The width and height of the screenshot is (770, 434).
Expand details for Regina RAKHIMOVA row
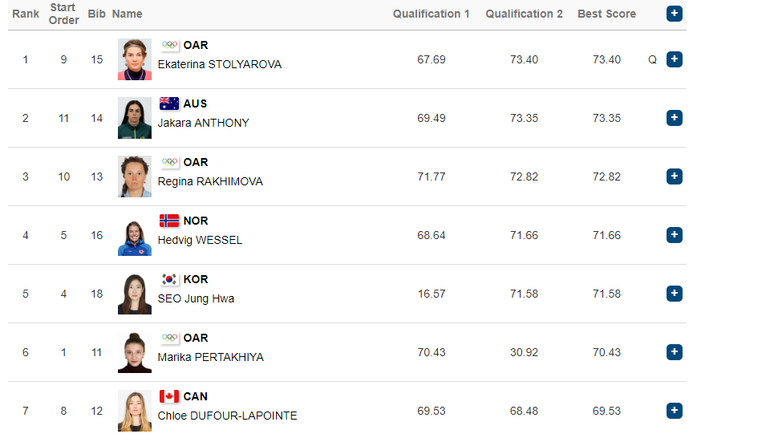point(674,176)
